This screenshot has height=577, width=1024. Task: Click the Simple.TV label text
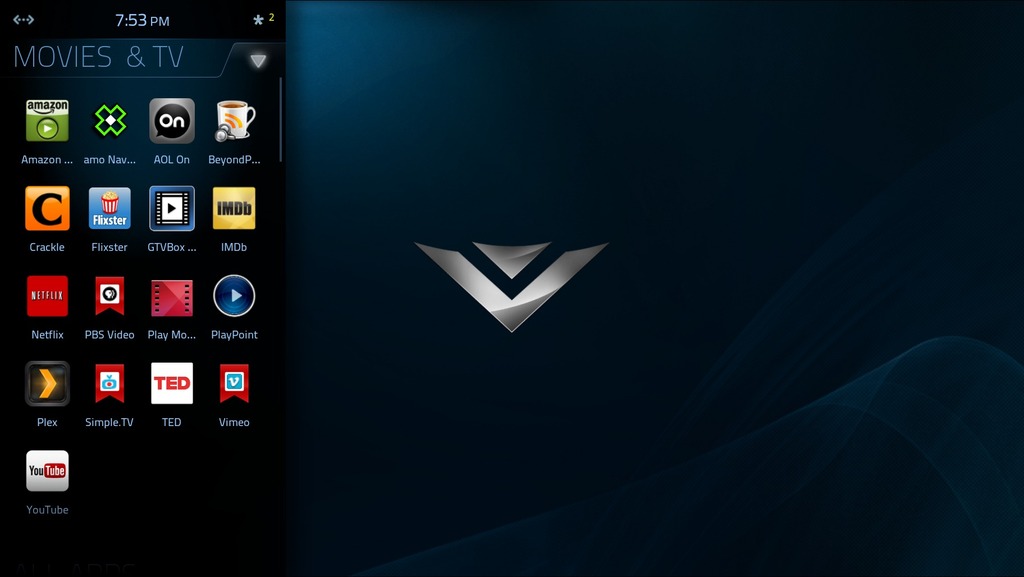click(x=110, y=422)
